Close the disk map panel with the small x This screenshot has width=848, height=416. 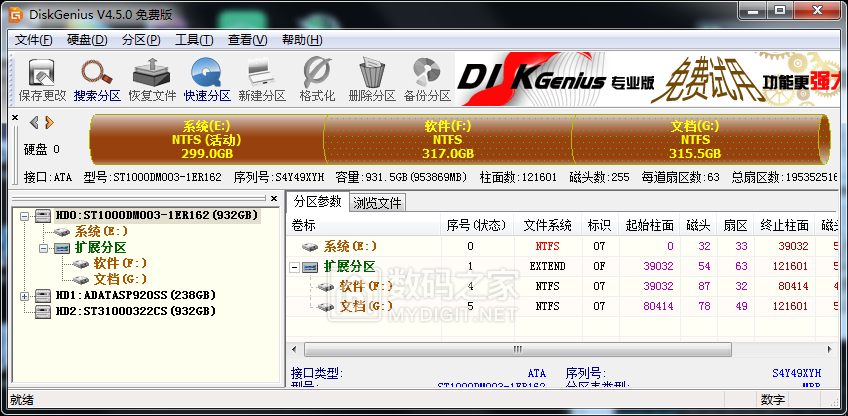[15, 117]
